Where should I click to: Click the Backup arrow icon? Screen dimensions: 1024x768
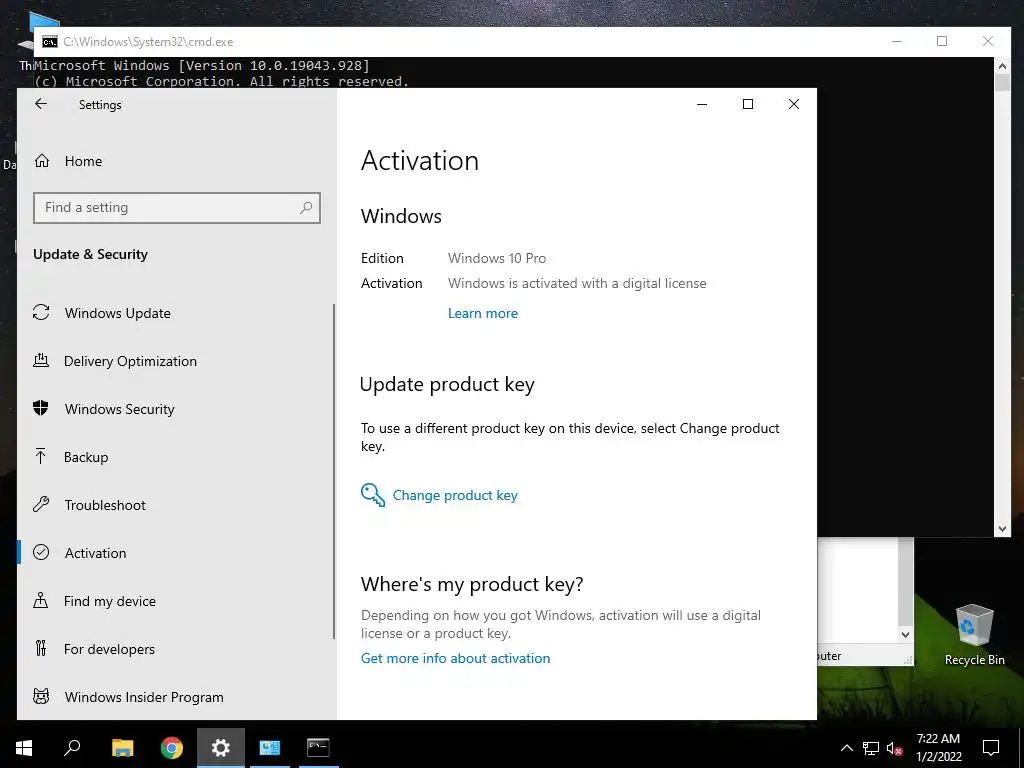[x=40, y=456]
